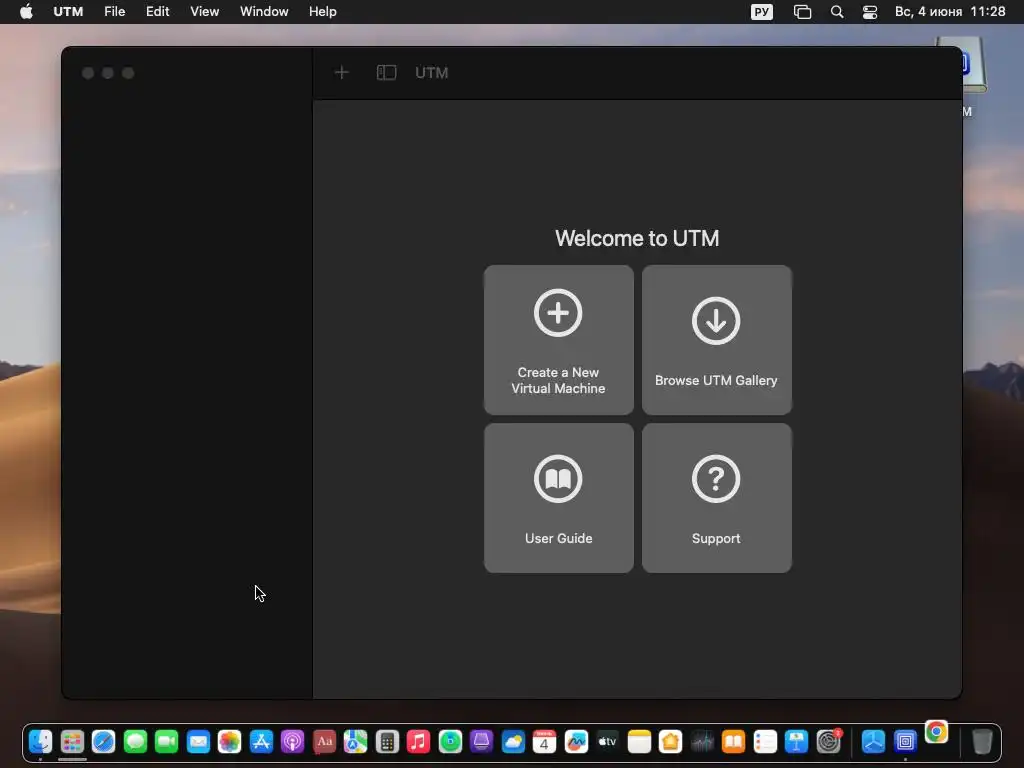Open Messages in the Dock

pyautogui.click(x=135, y=742)
